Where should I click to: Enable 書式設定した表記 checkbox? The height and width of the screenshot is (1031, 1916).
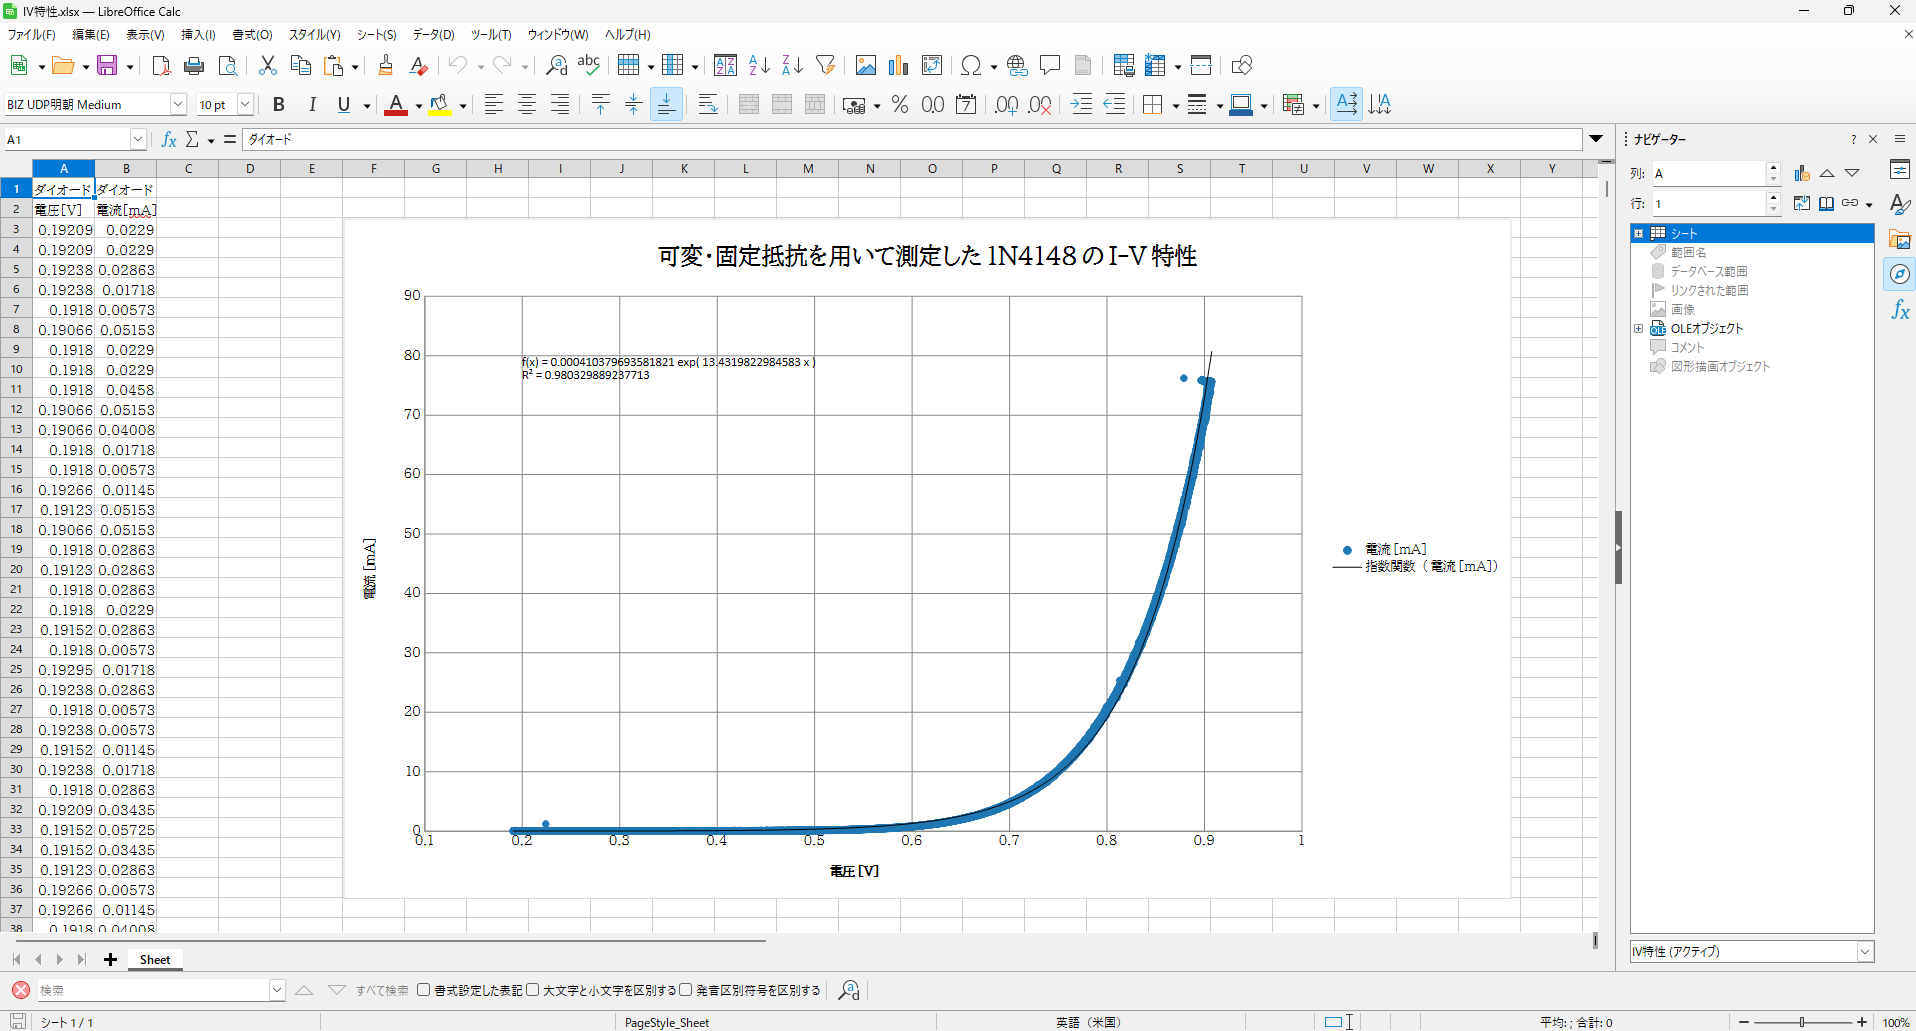coord(424,990)
